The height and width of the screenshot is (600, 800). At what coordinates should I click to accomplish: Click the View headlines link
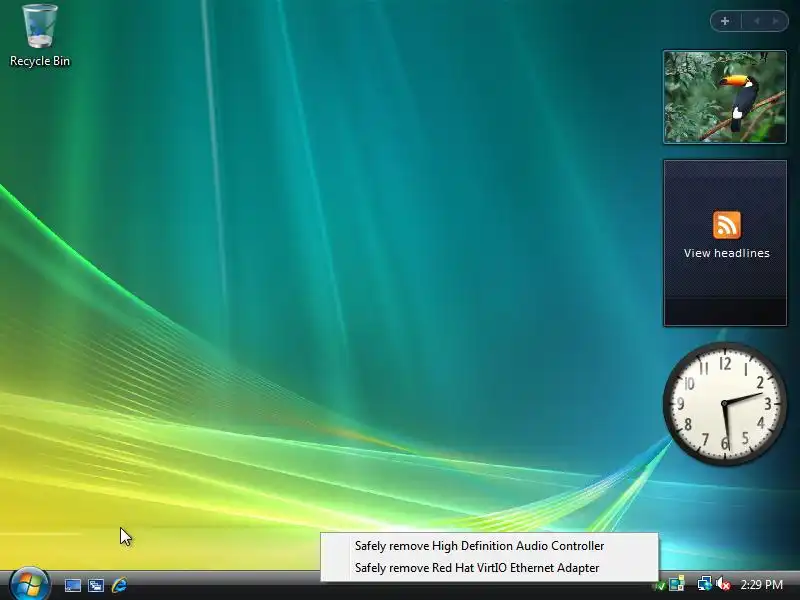coord(727,253)
